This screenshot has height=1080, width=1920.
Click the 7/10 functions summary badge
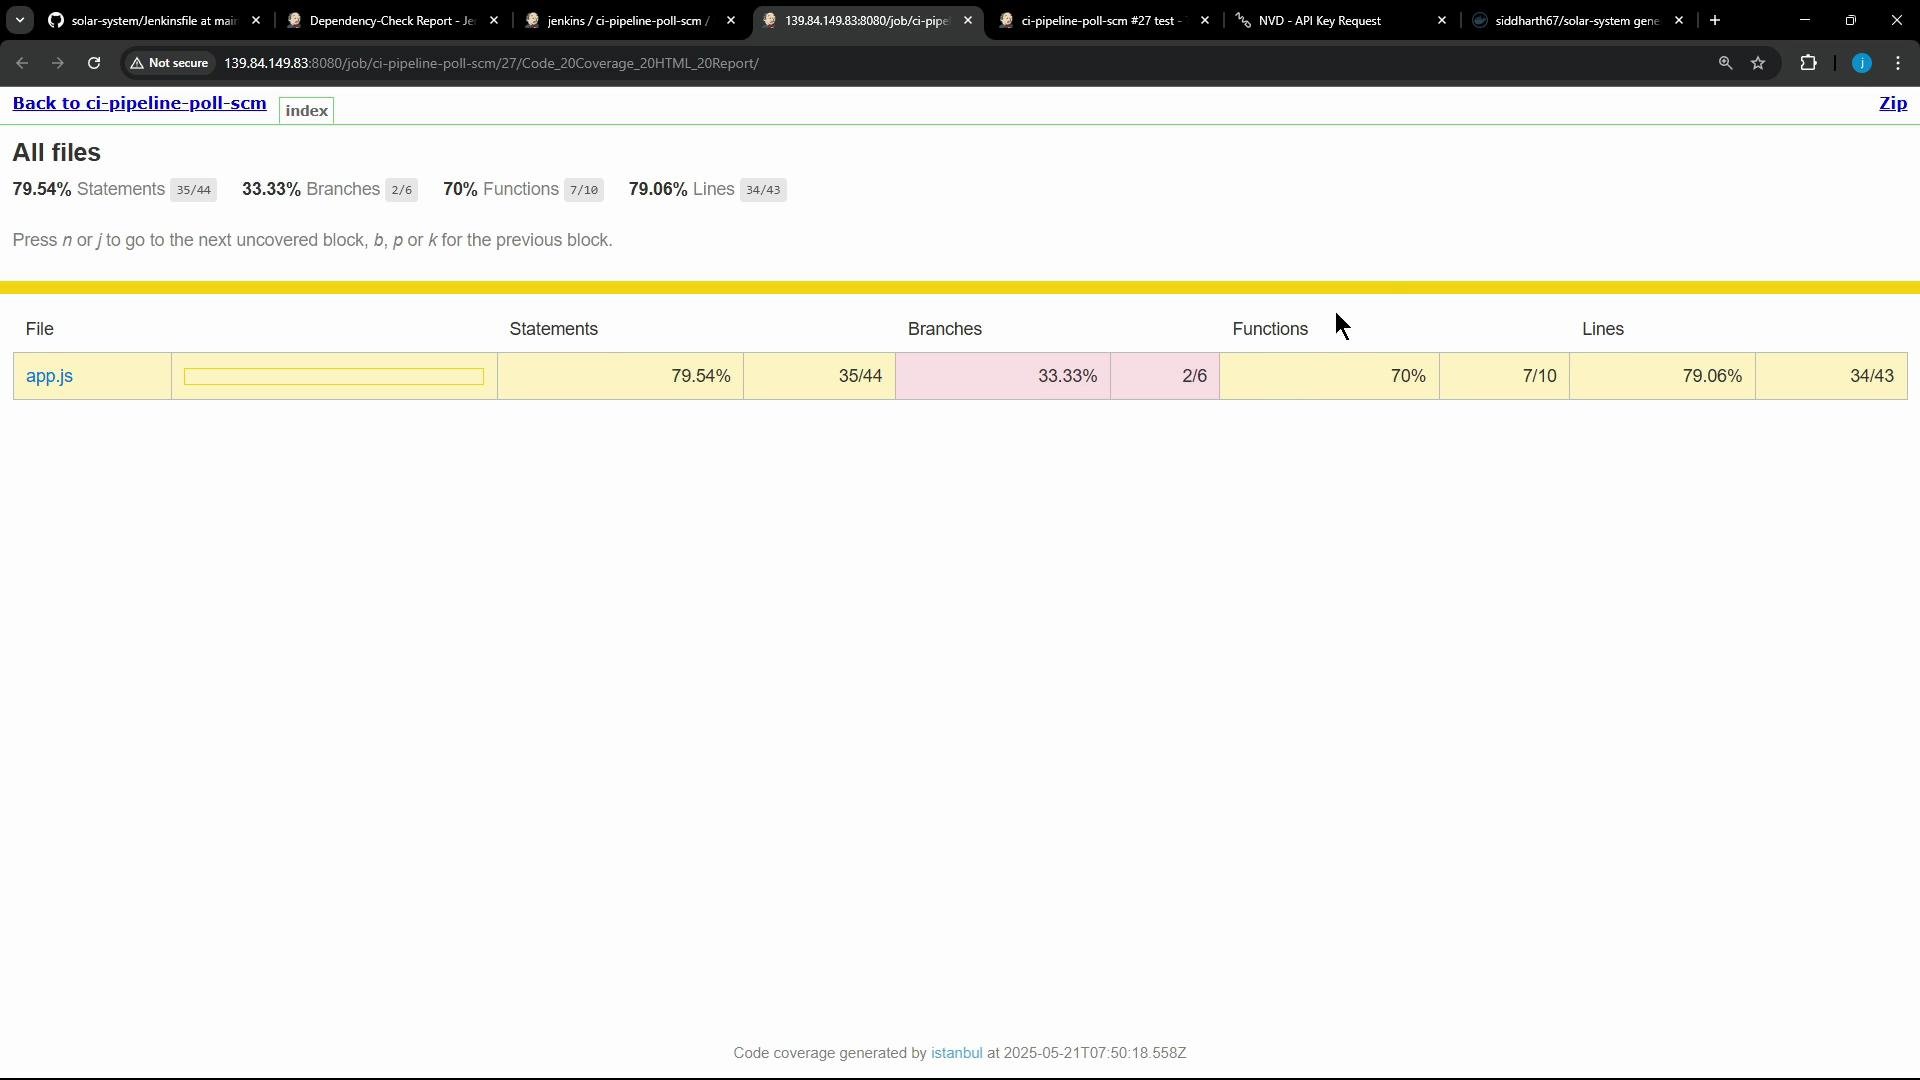click(584, 190)
